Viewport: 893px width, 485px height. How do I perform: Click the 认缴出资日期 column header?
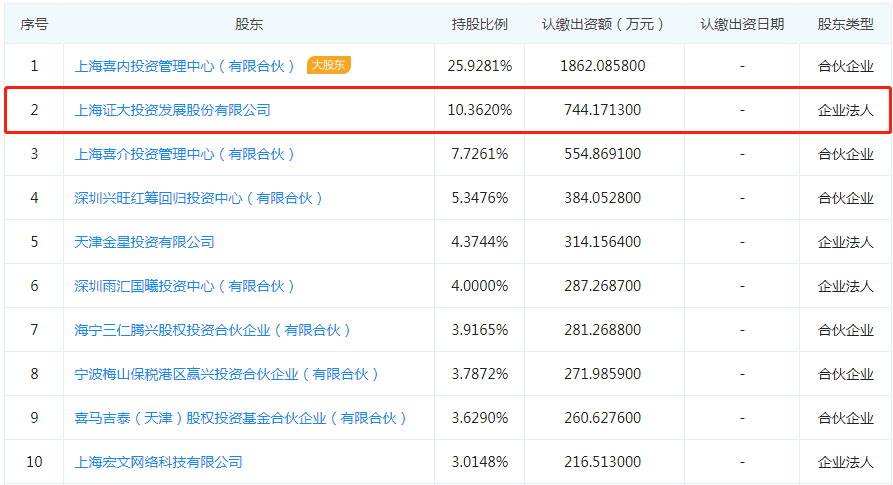coord(742,24)
